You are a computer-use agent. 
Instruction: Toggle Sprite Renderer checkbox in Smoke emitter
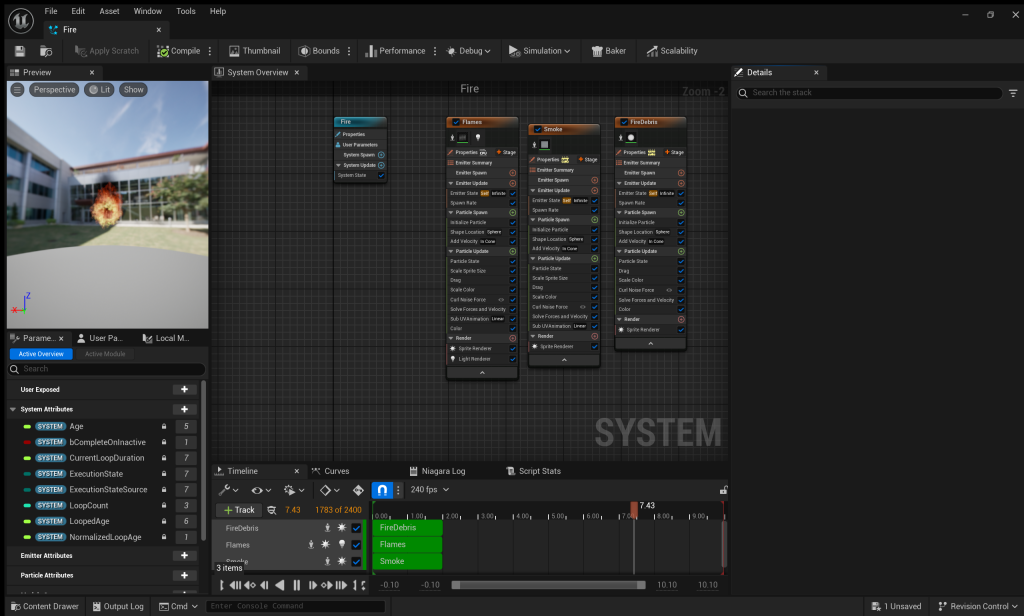pos(594,347)
